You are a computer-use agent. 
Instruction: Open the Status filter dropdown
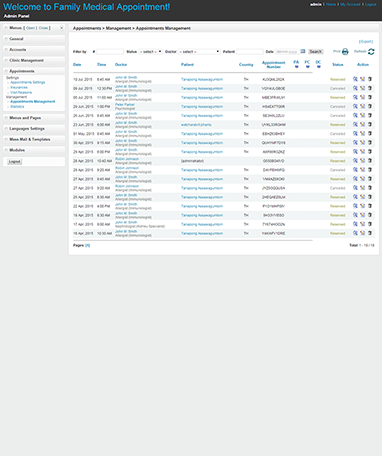(x=150, y=52)
